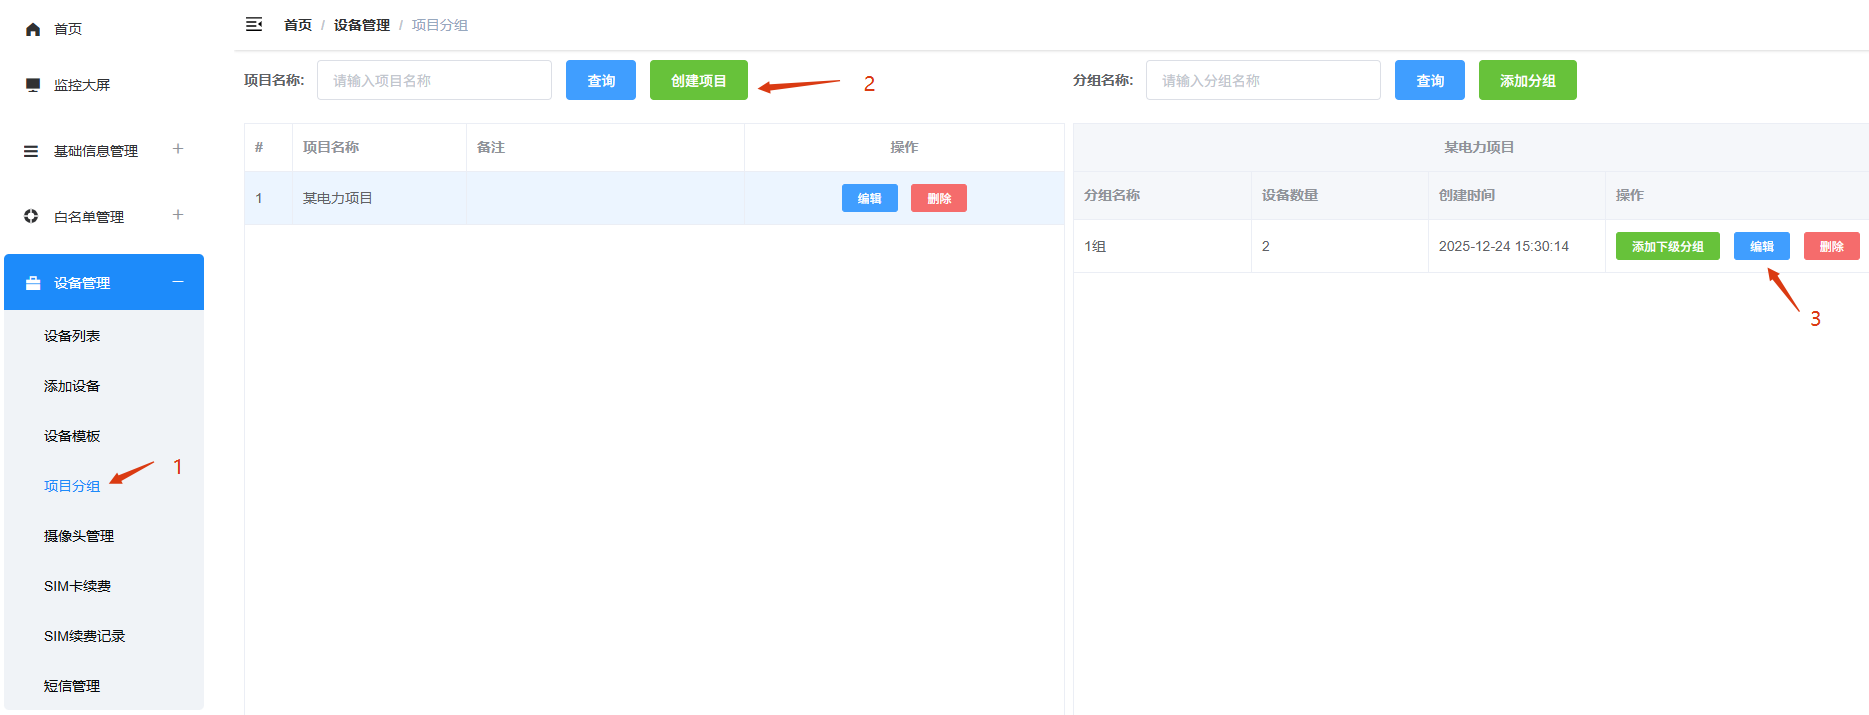
Task: Click 设备管理 in the breadcrumb
Action: click(362, 25)
